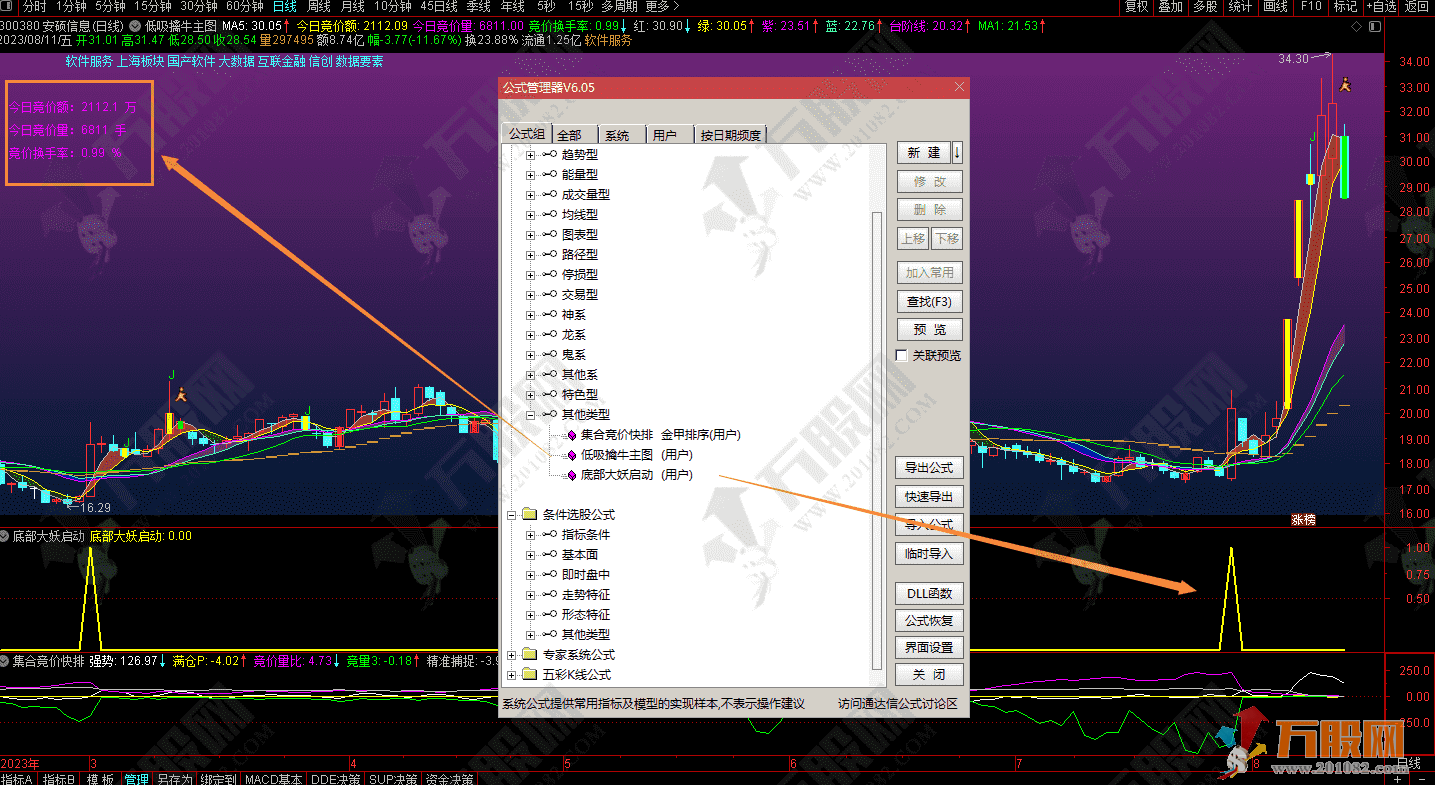Switch to the 按日期频度 tab

pos(730,135)
